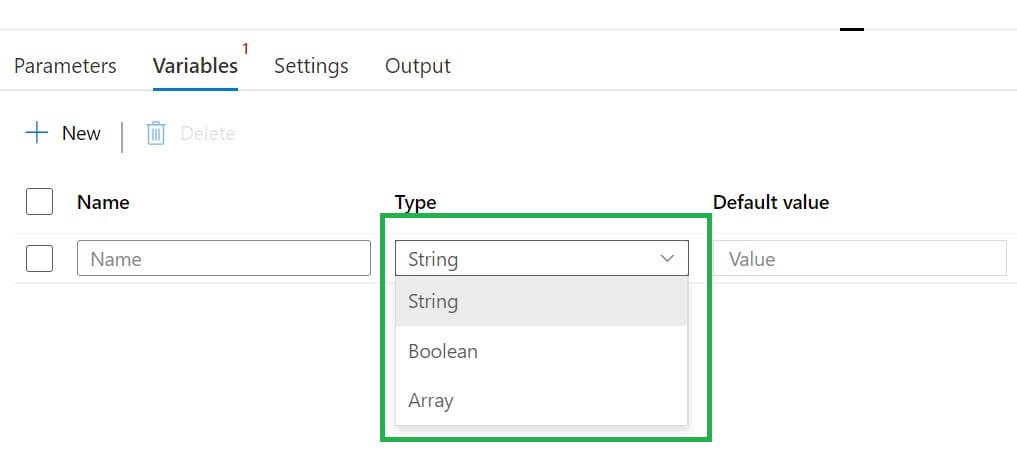Click the Name column header
Screen dimensions: 1017x456
coord(103,202)
